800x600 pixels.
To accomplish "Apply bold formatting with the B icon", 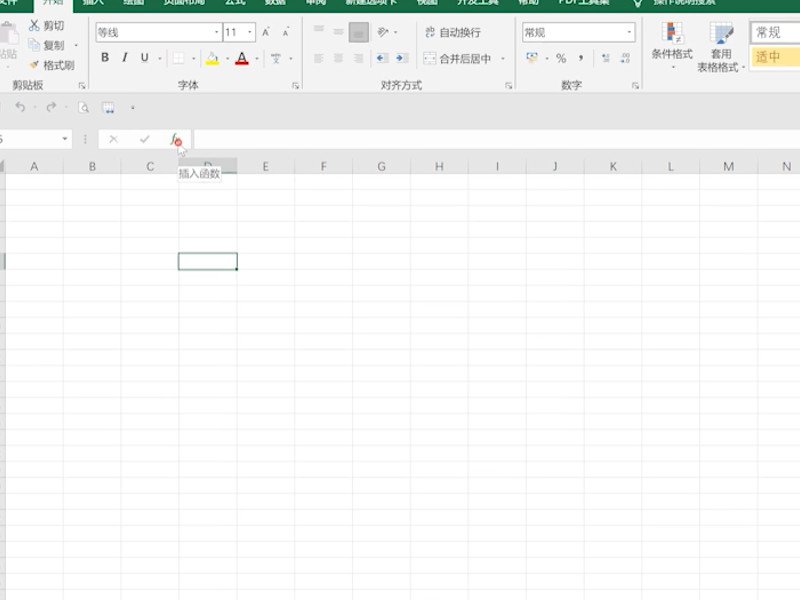I will pos(104,58).
